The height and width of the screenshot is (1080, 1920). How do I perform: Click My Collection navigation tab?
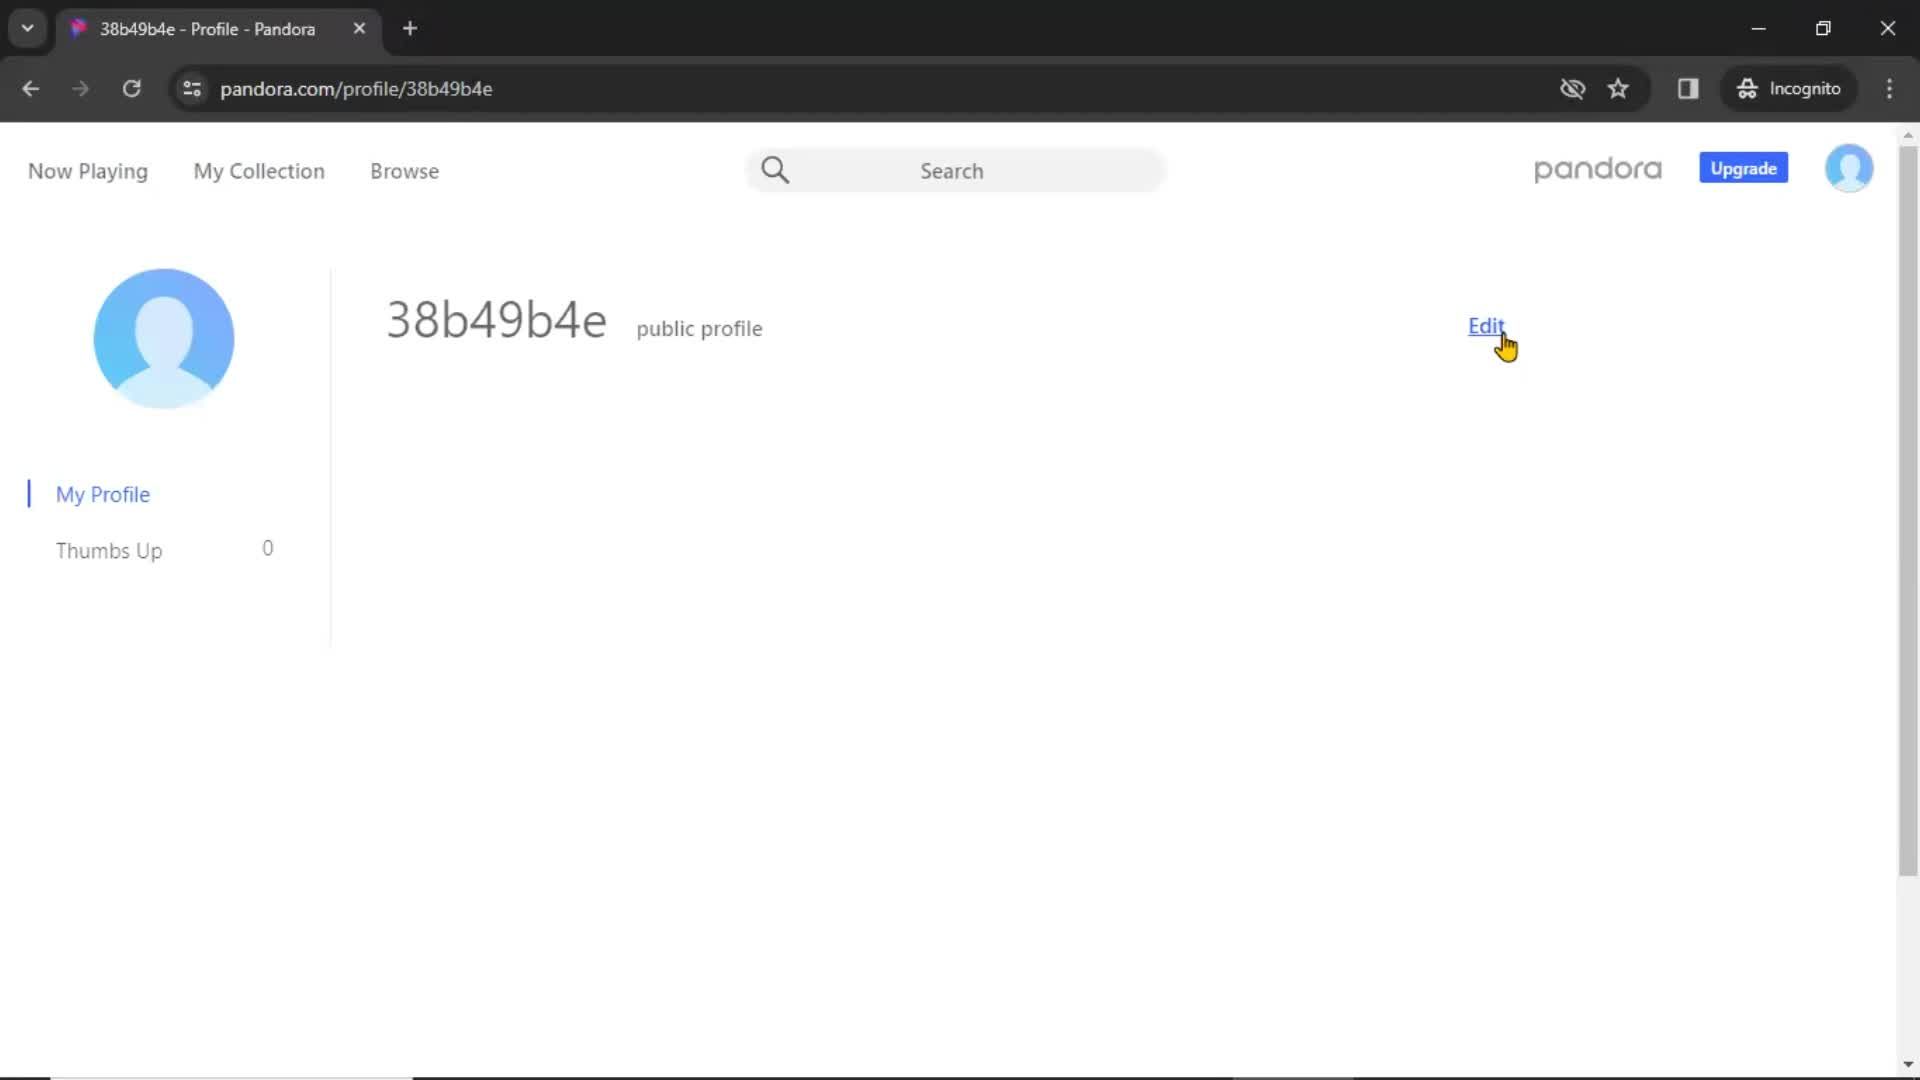click(258, 170)
